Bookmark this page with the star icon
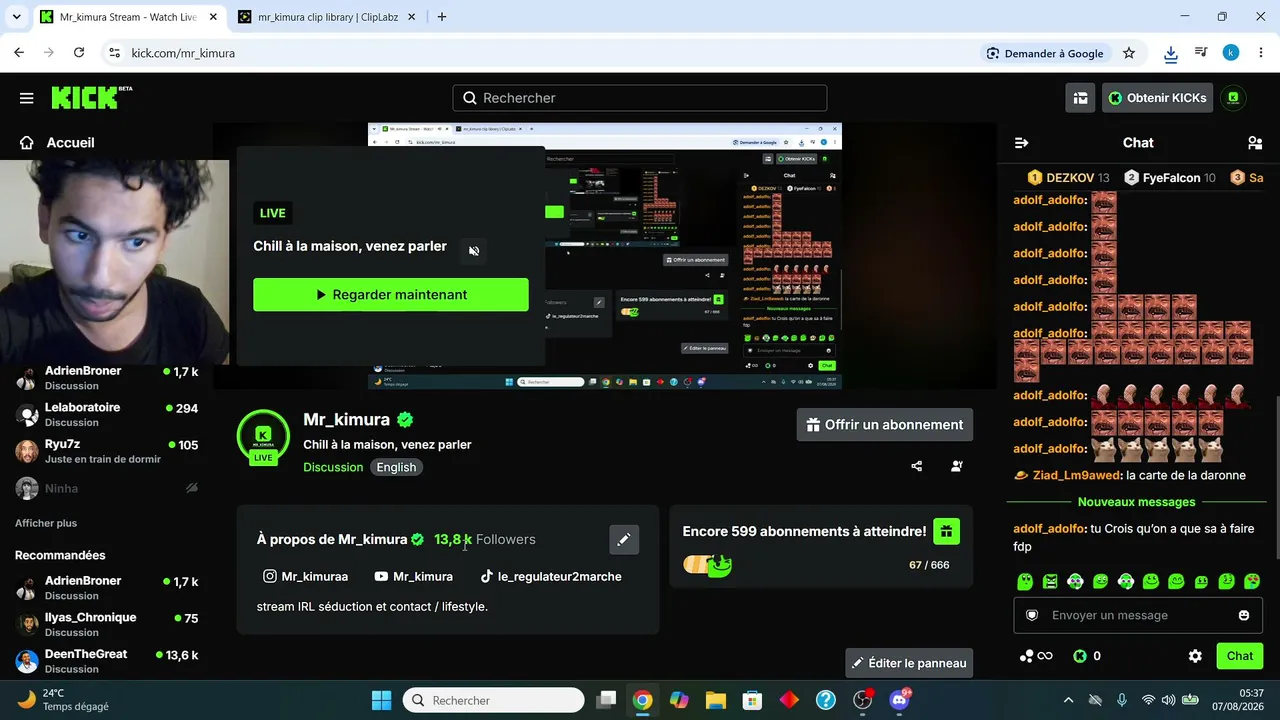 point(1129,53)
